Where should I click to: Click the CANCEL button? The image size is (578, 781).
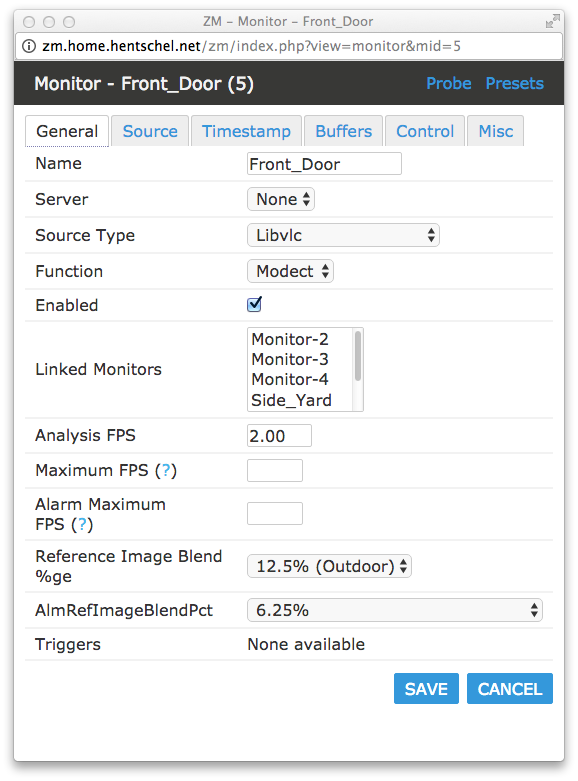510,689
